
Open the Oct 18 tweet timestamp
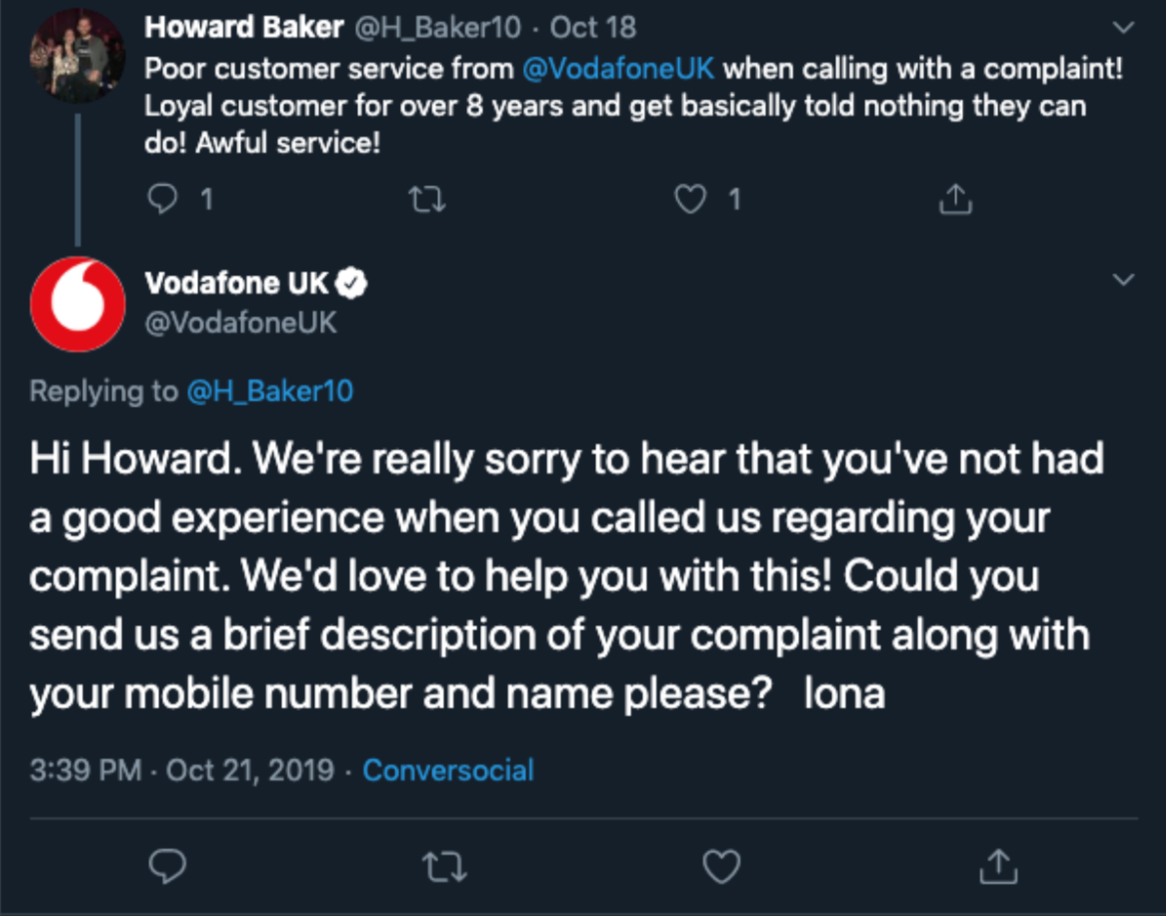tap(593, 28)
